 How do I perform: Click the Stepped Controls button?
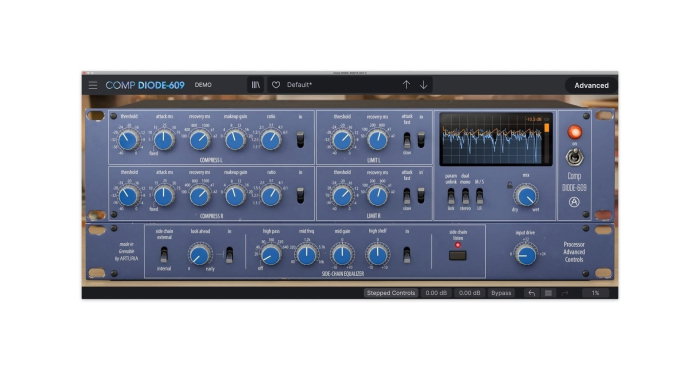tap(391, 293)
